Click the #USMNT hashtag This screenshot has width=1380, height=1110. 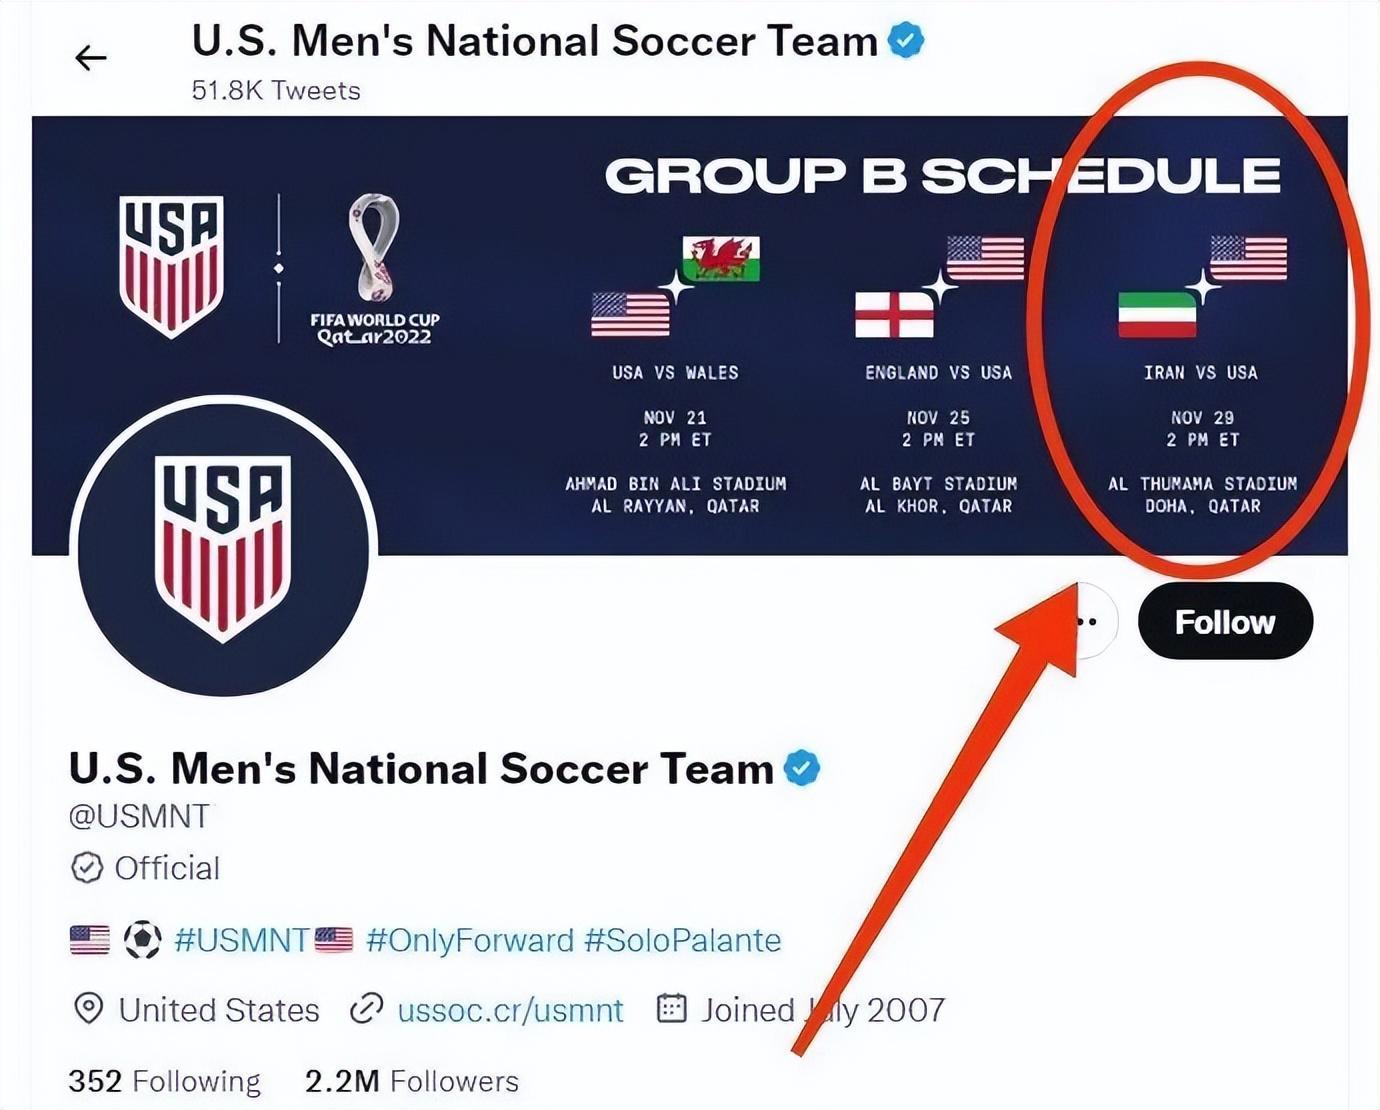(x=241, y=940)
